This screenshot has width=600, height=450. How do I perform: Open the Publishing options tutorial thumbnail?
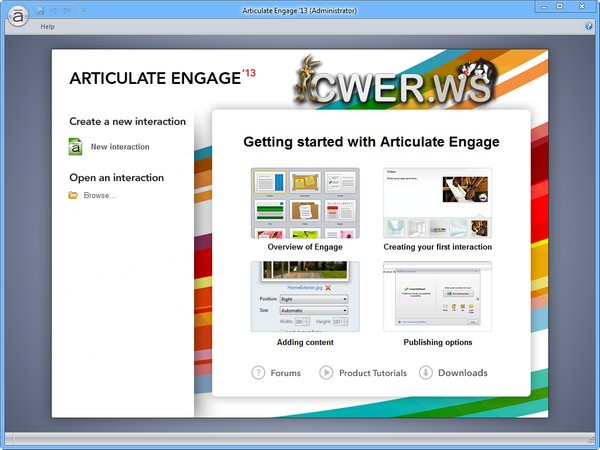click(x=437, y=297)
